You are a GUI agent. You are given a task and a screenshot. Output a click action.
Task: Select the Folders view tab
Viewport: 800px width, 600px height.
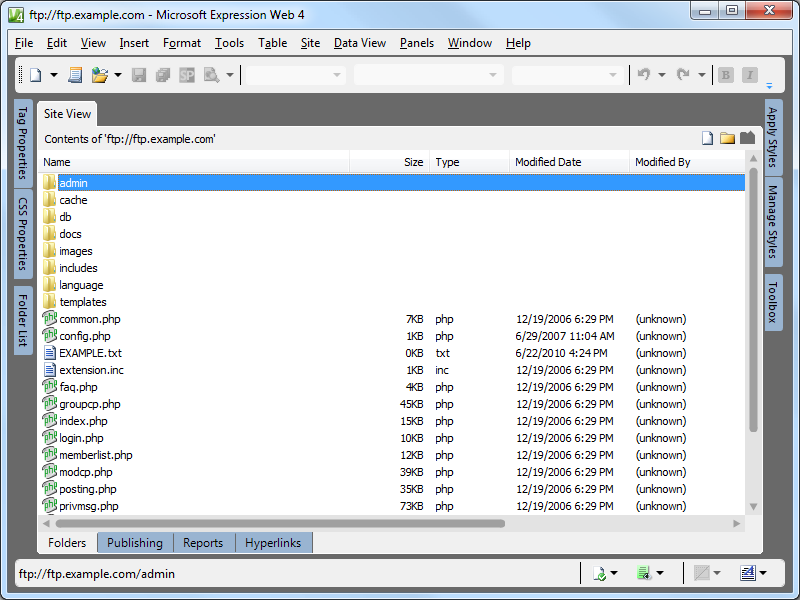pyautogui.click(x=67, y=542)
